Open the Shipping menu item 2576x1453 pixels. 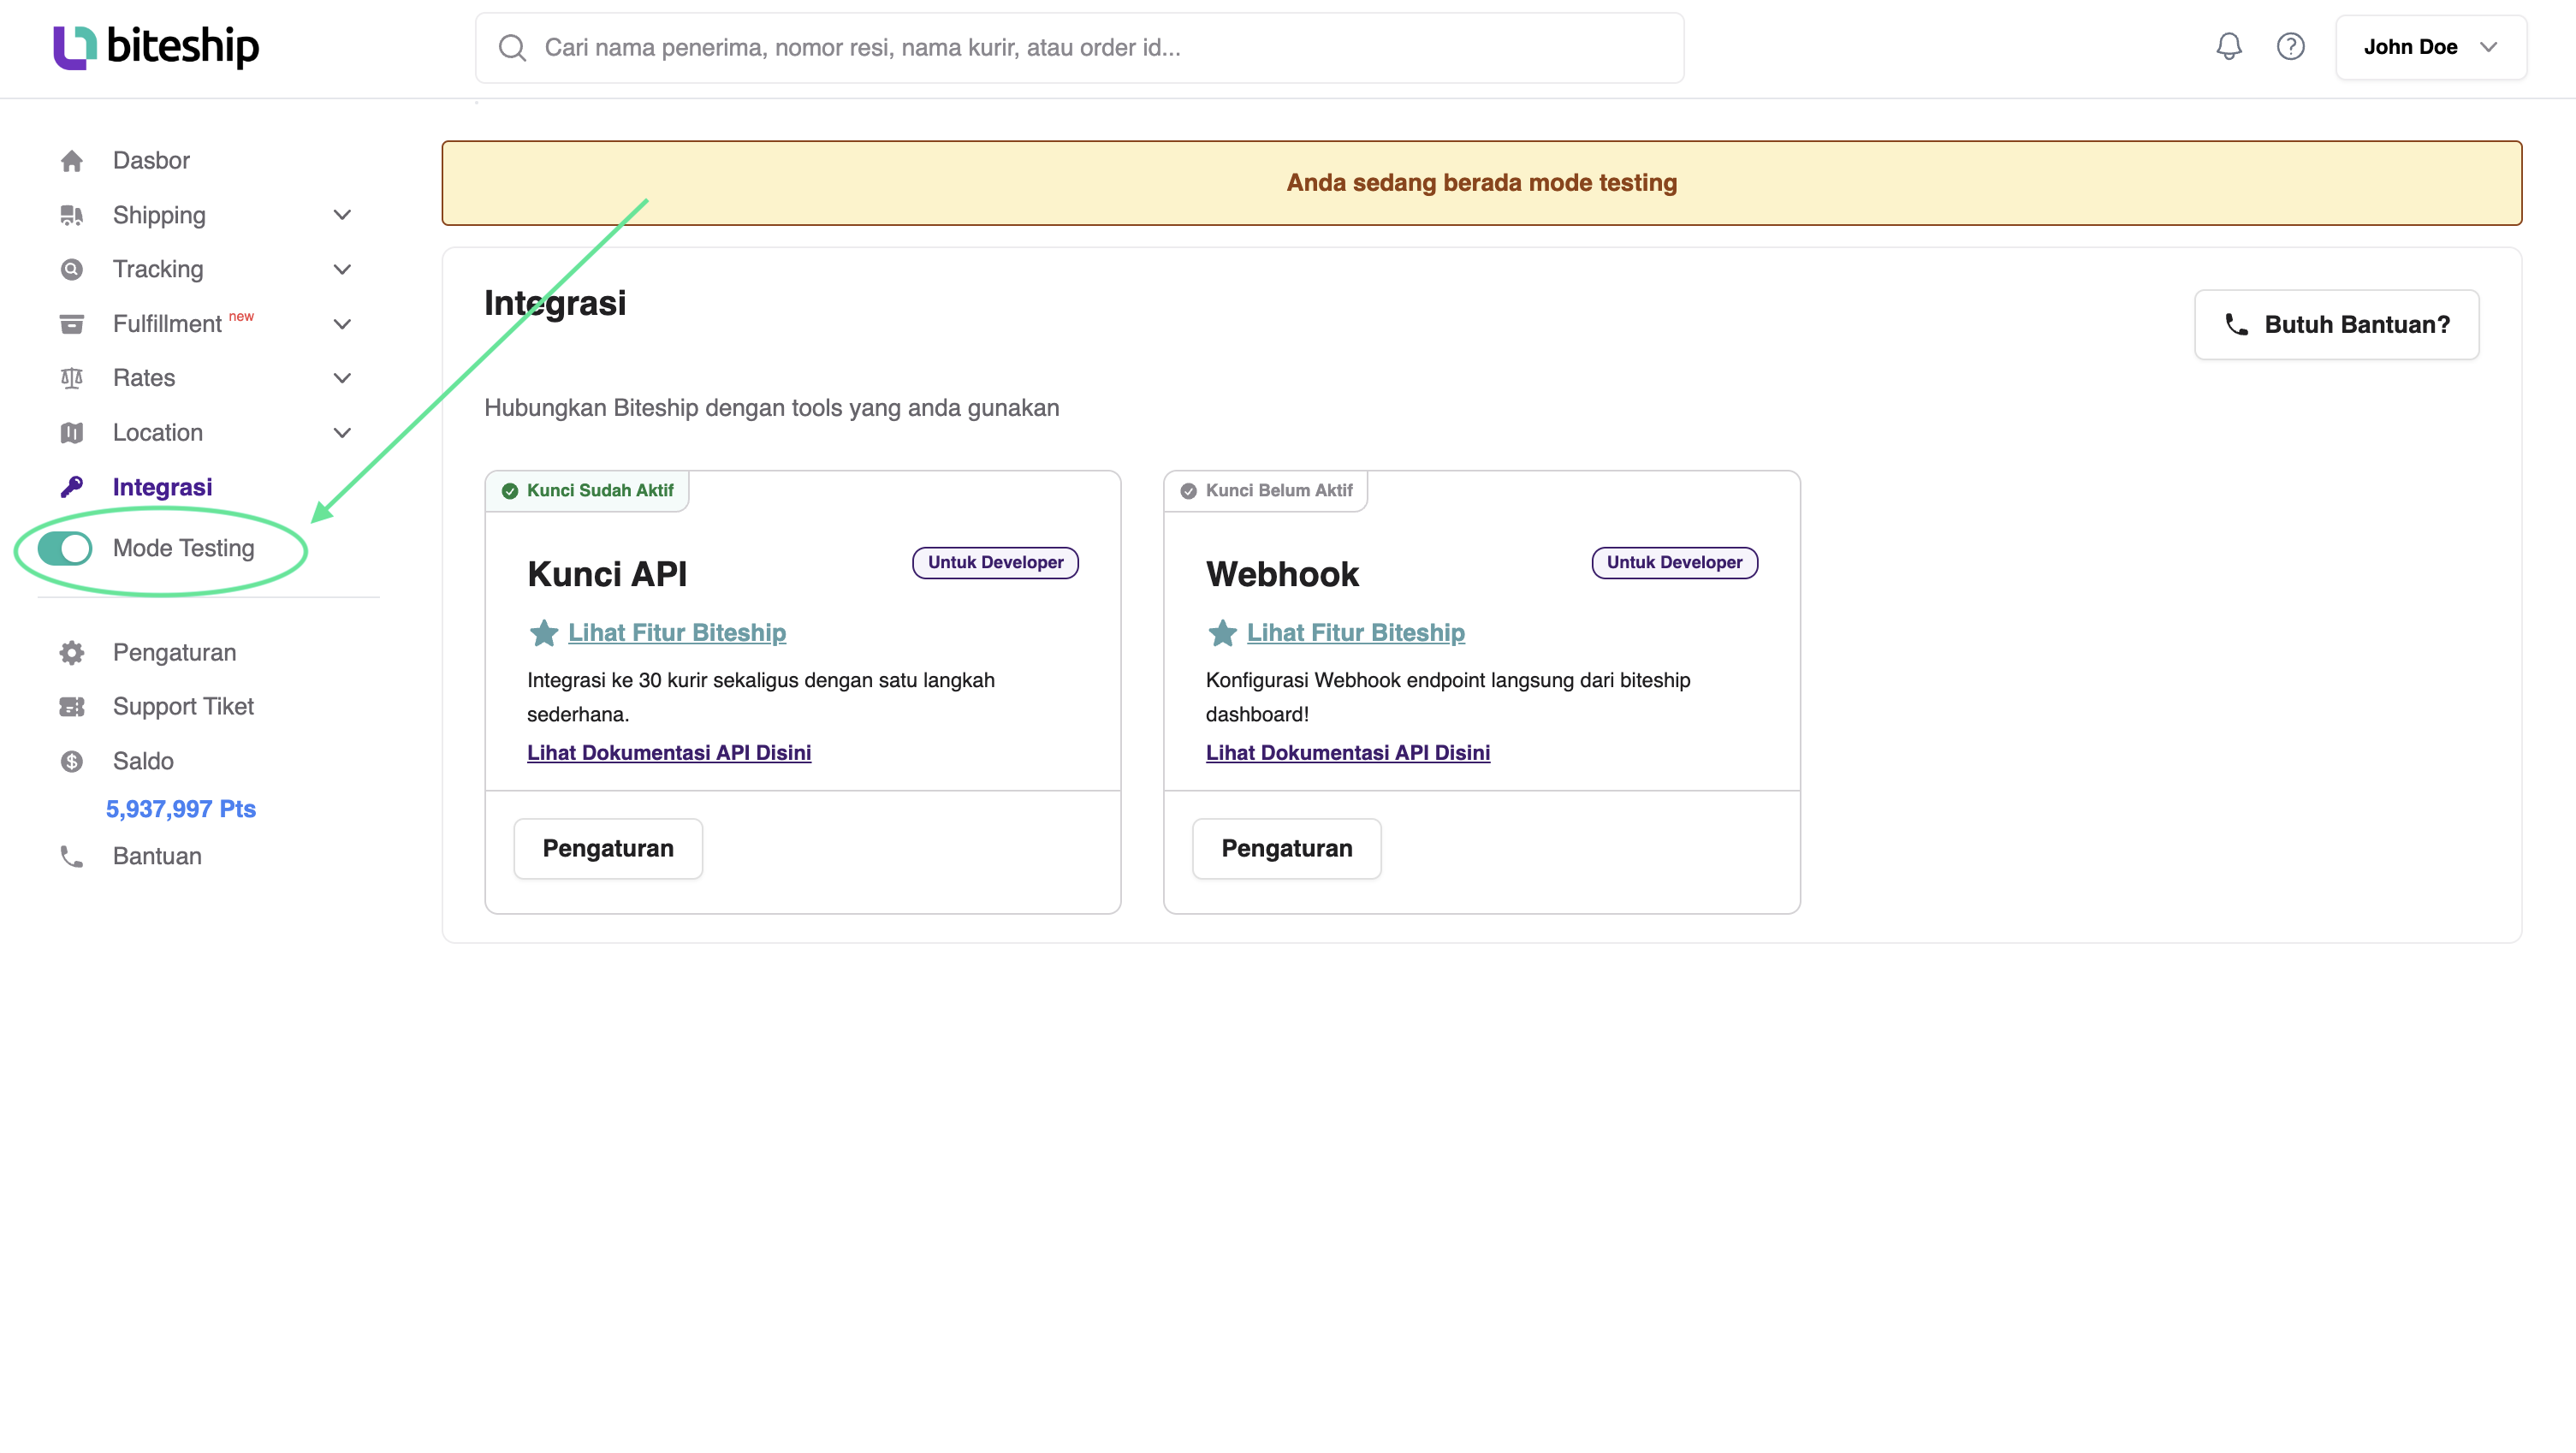(159, 215)
